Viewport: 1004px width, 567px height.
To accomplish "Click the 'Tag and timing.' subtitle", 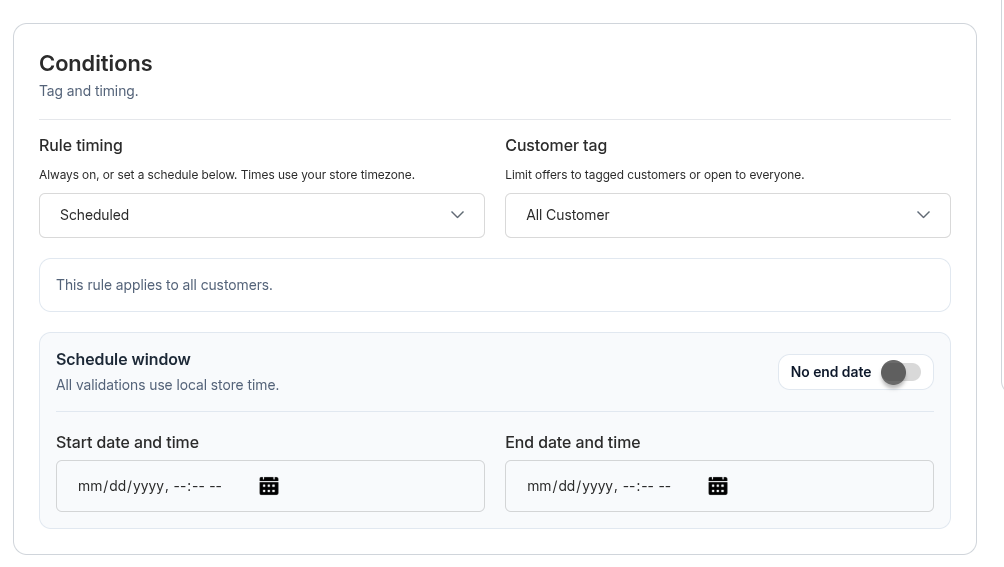I will [x=88, y=91].
